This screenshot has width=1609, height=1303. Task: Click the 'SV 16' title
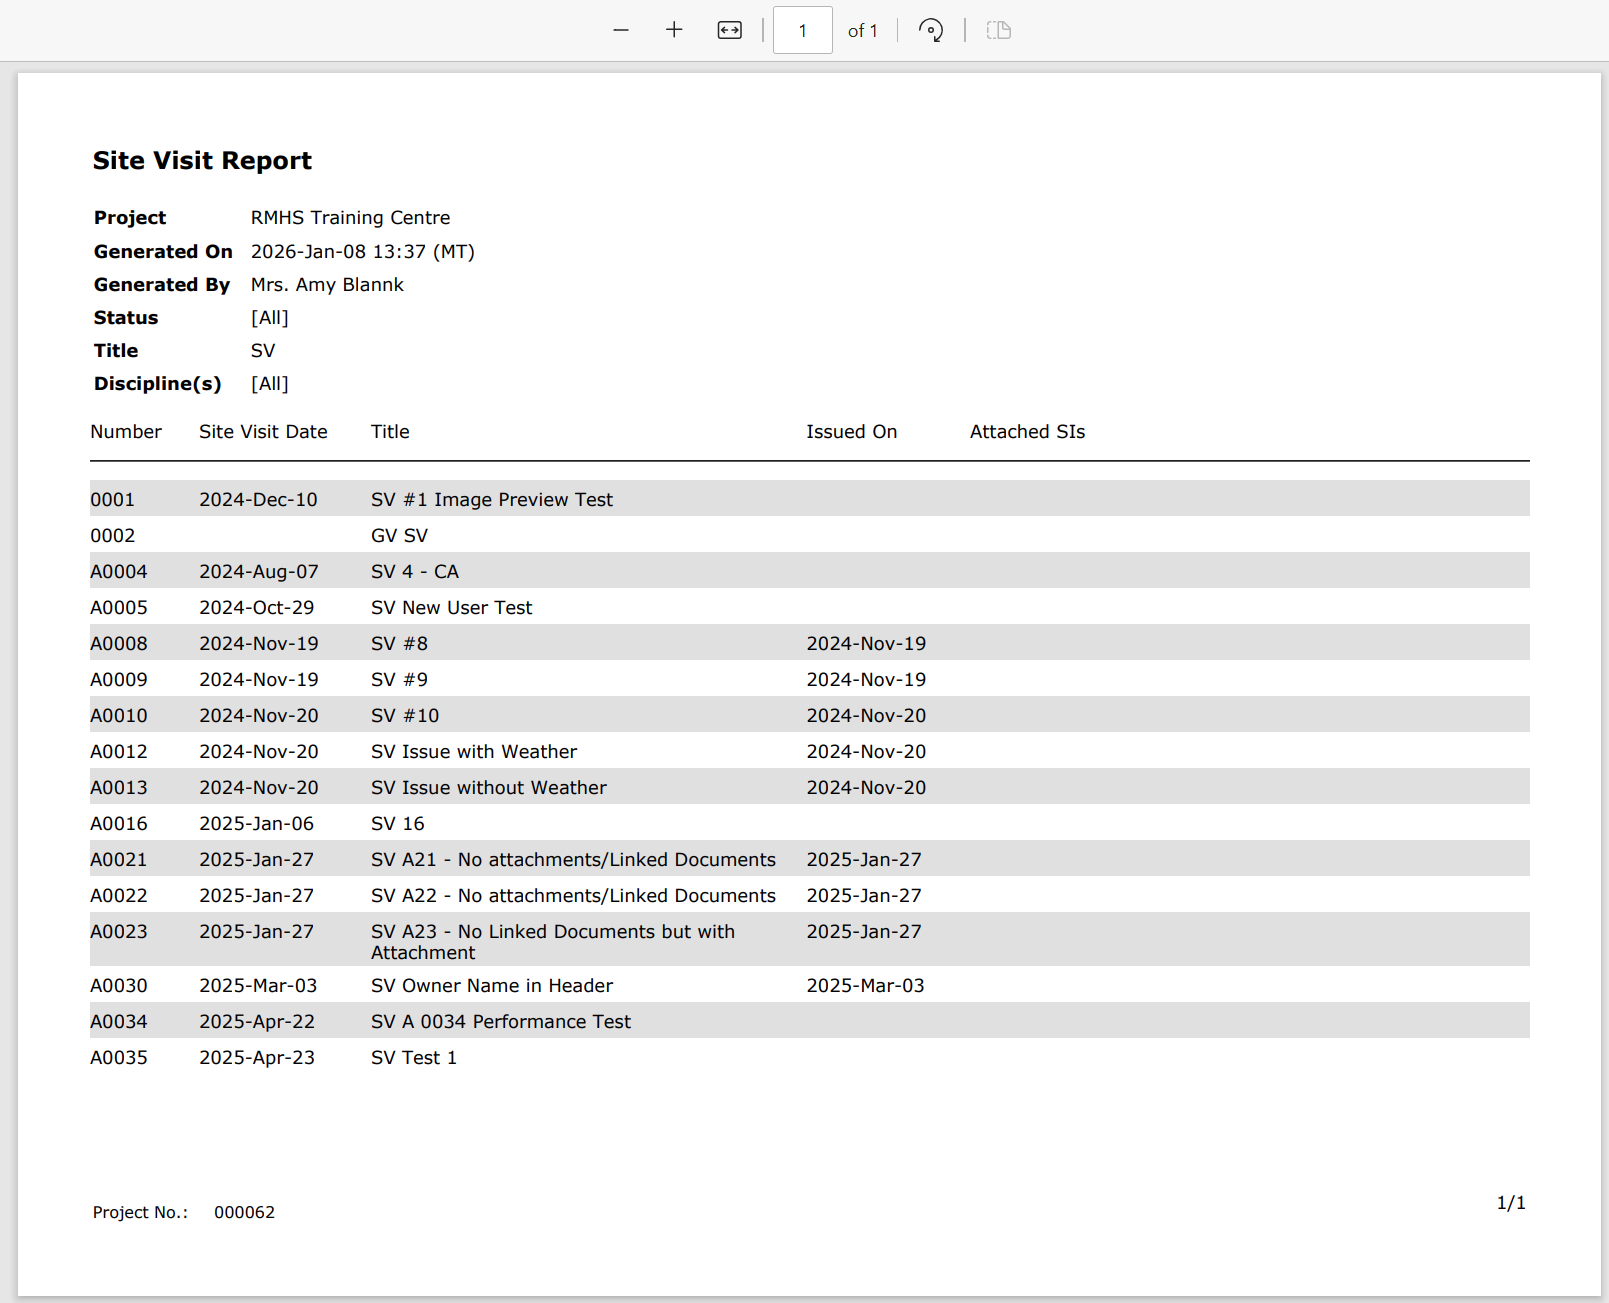pos(398,824)
